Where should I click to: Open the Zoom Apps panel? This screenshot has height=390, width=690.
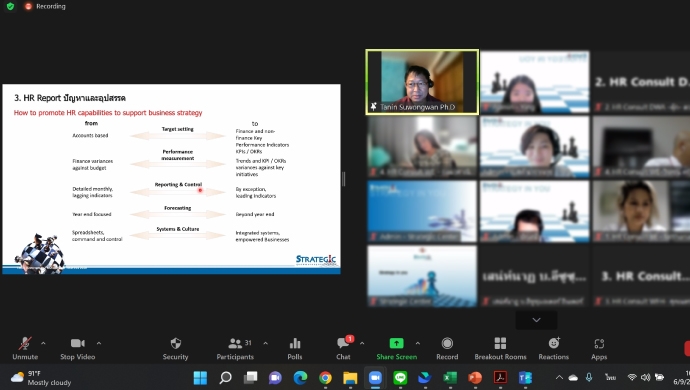coord(599,349)
